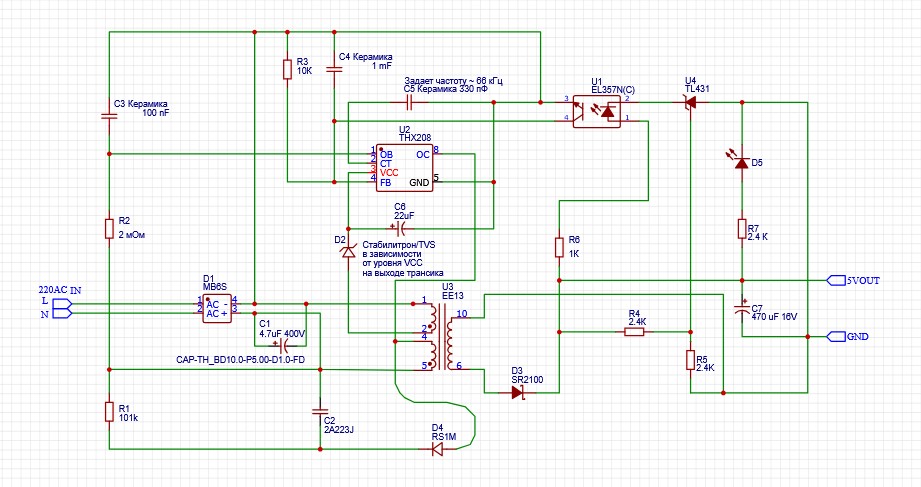Select the RS1M diode D4 symbol

pos(438,449)
